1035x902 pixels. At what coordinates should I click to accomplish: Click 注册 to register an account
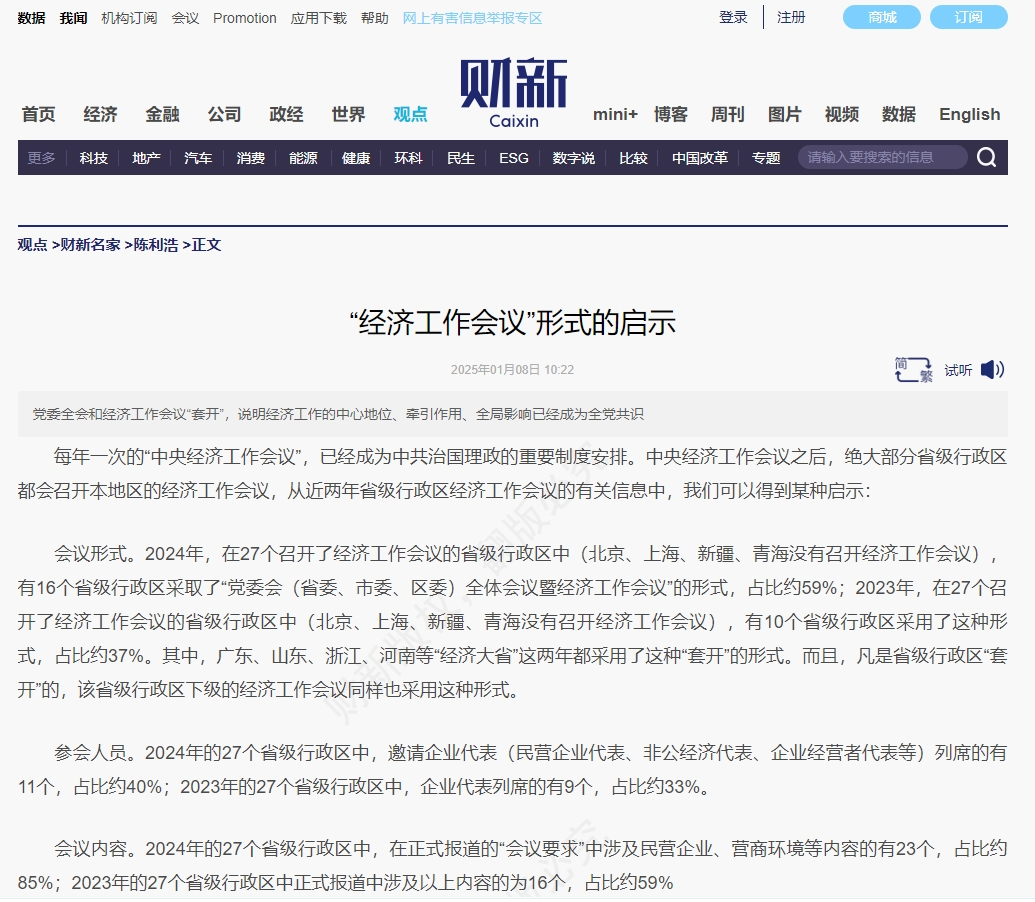(x=790, y=17)
